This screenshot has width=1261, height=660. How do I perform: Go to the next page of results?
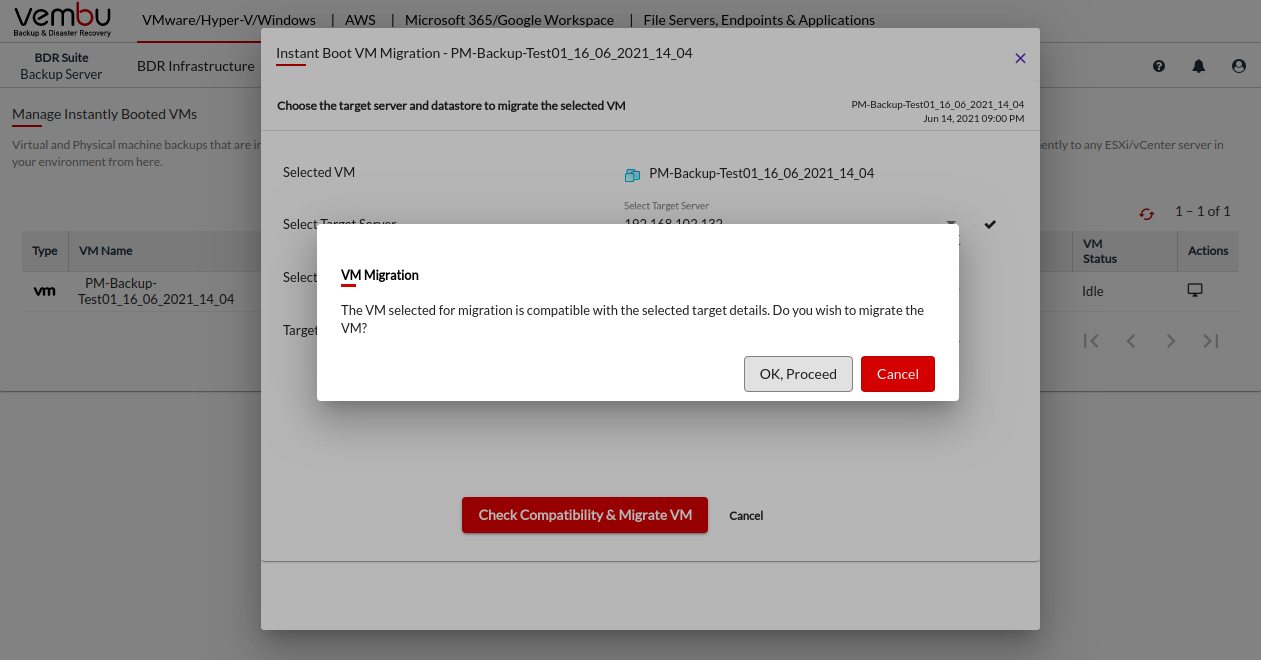click(x=1171, y=341)
